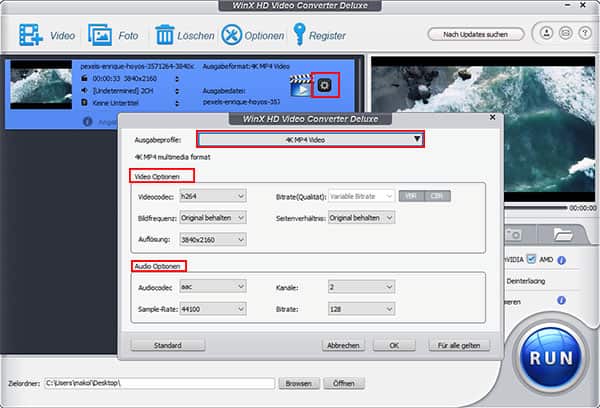Open the output folder icon tab
The width and height of the screenshot is (600, 408).
562,234
